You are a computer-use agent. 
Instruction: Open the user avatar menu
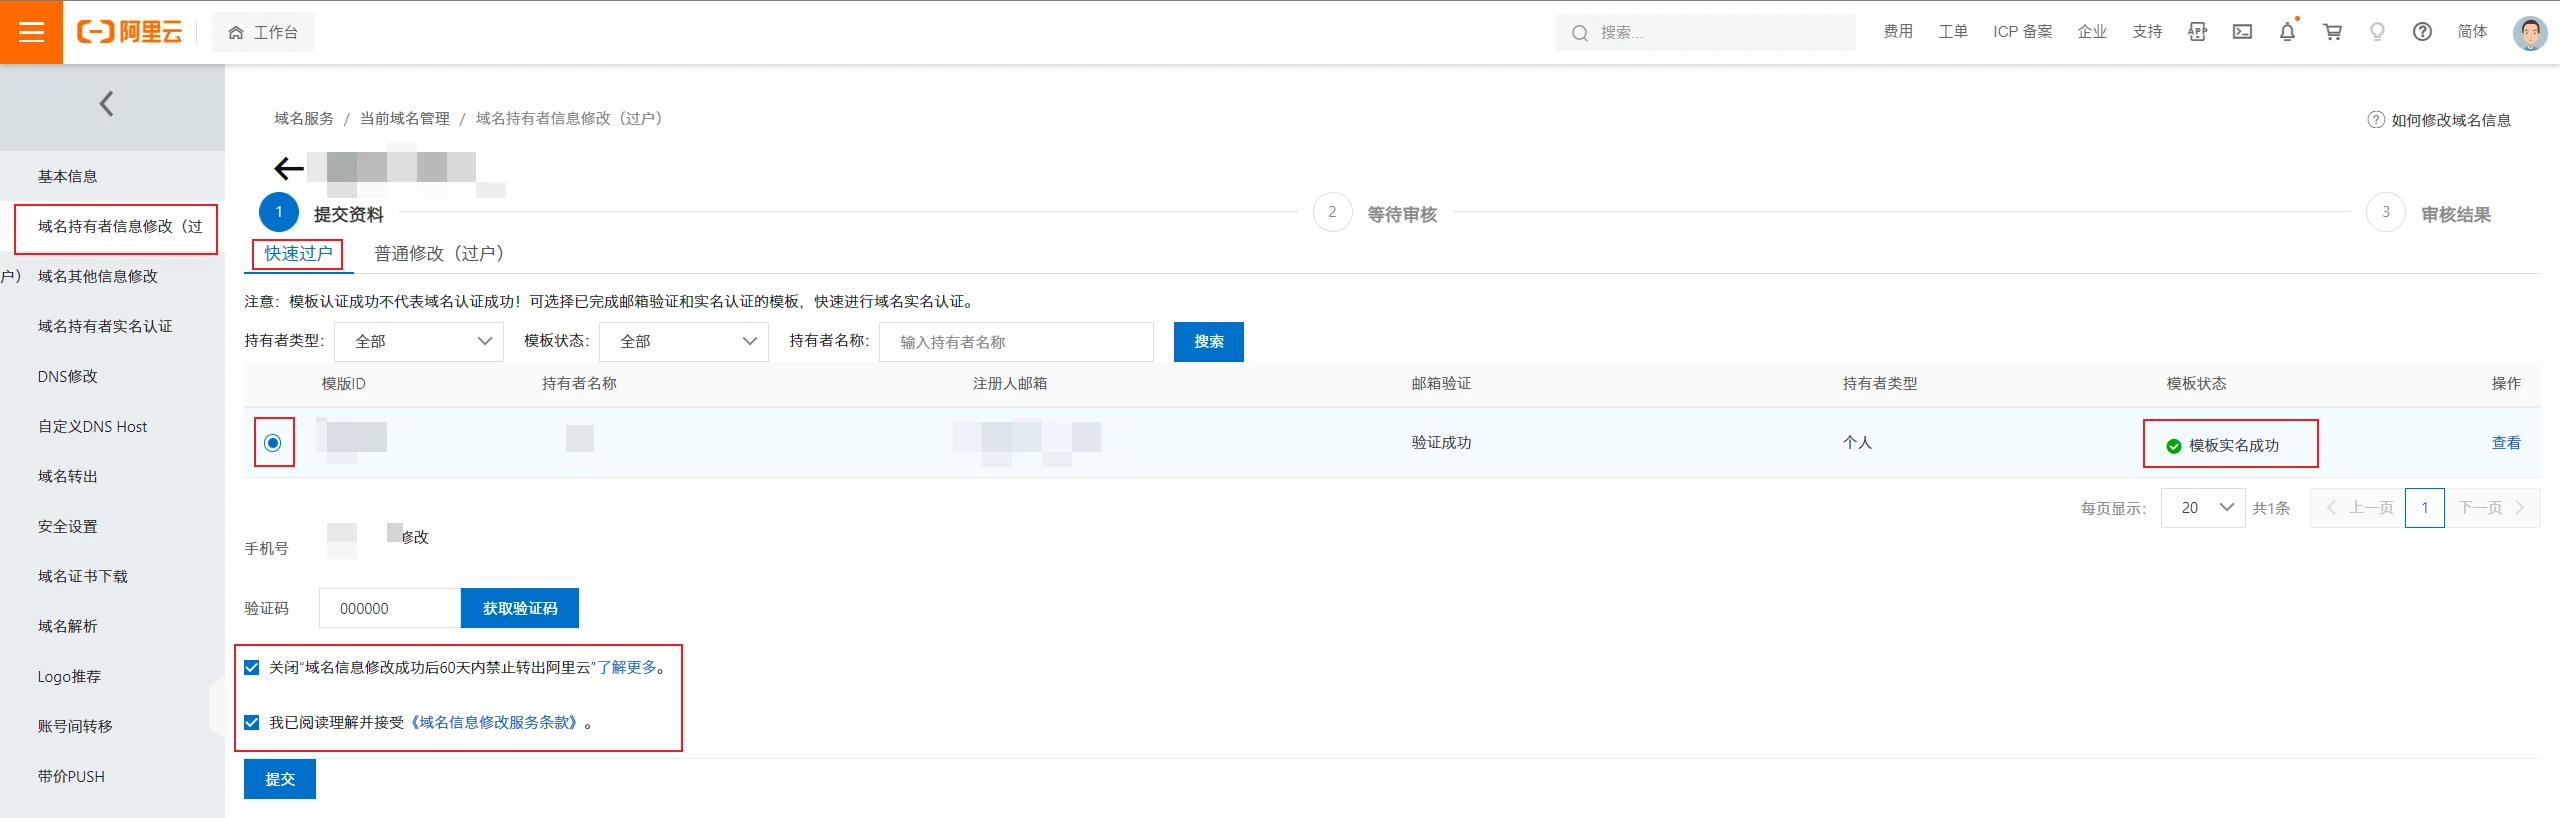pos(2530,32)
